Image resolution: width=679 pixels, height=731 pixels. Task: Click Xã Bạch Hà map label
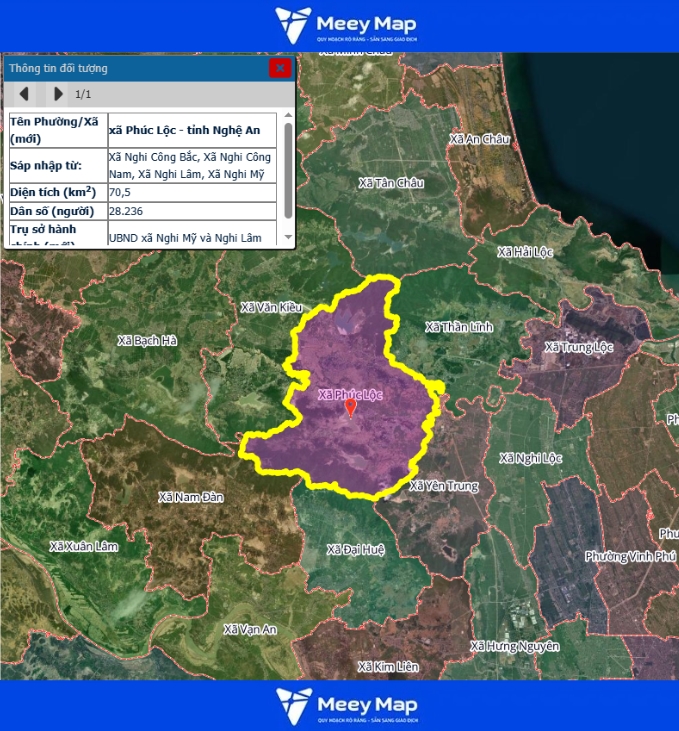[147, 341]
